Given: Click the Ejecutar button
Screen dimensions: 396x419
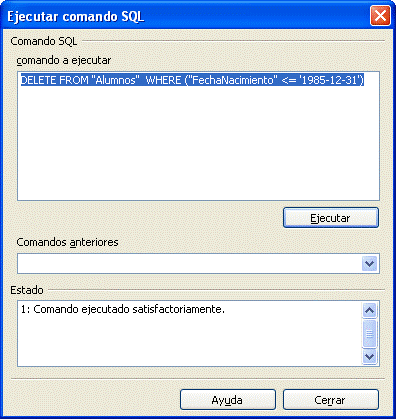Looking at the screenshot, I should pos(331,218).
